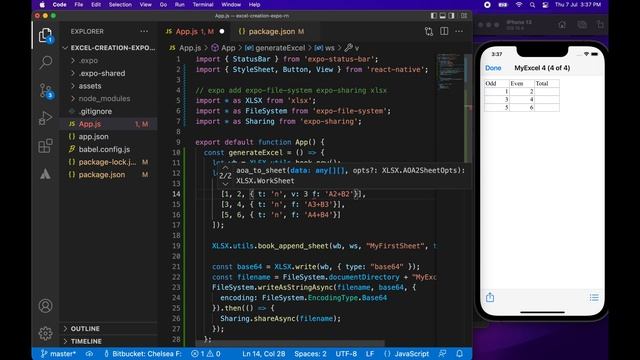Viewport: 640px width, 360px height.
Task: Click Spaces: 2 indentation setting
Action: (310, 354)
